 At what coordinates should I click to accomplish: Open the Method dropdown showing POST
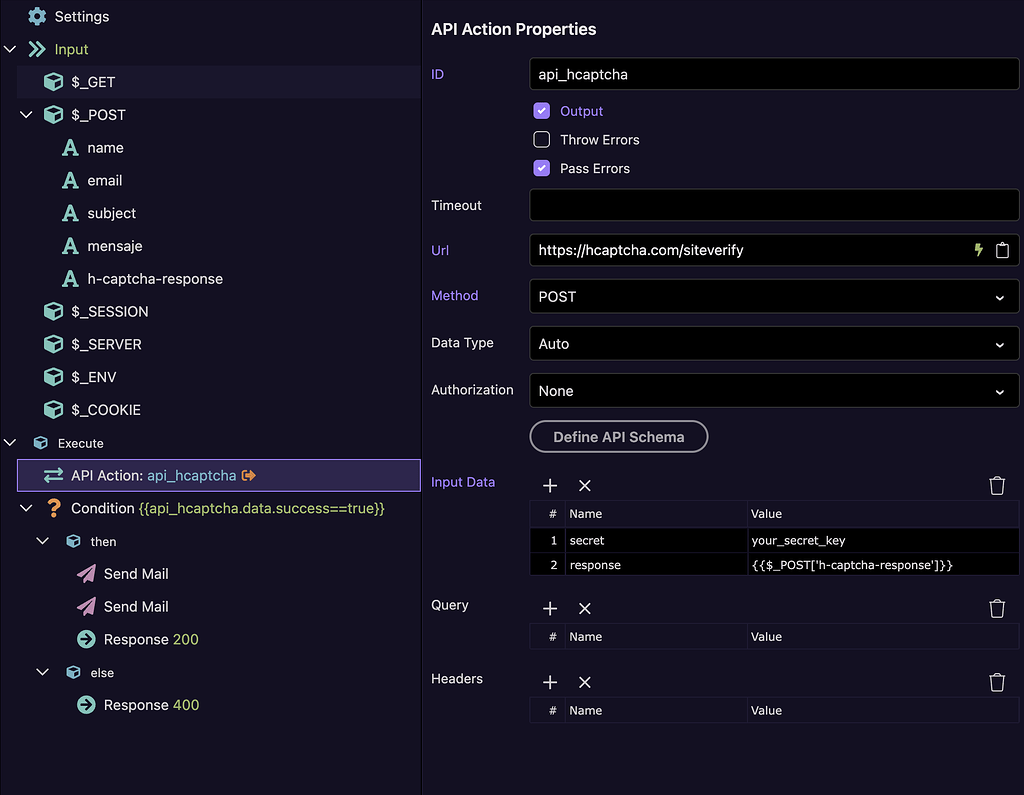pos(773,297)
